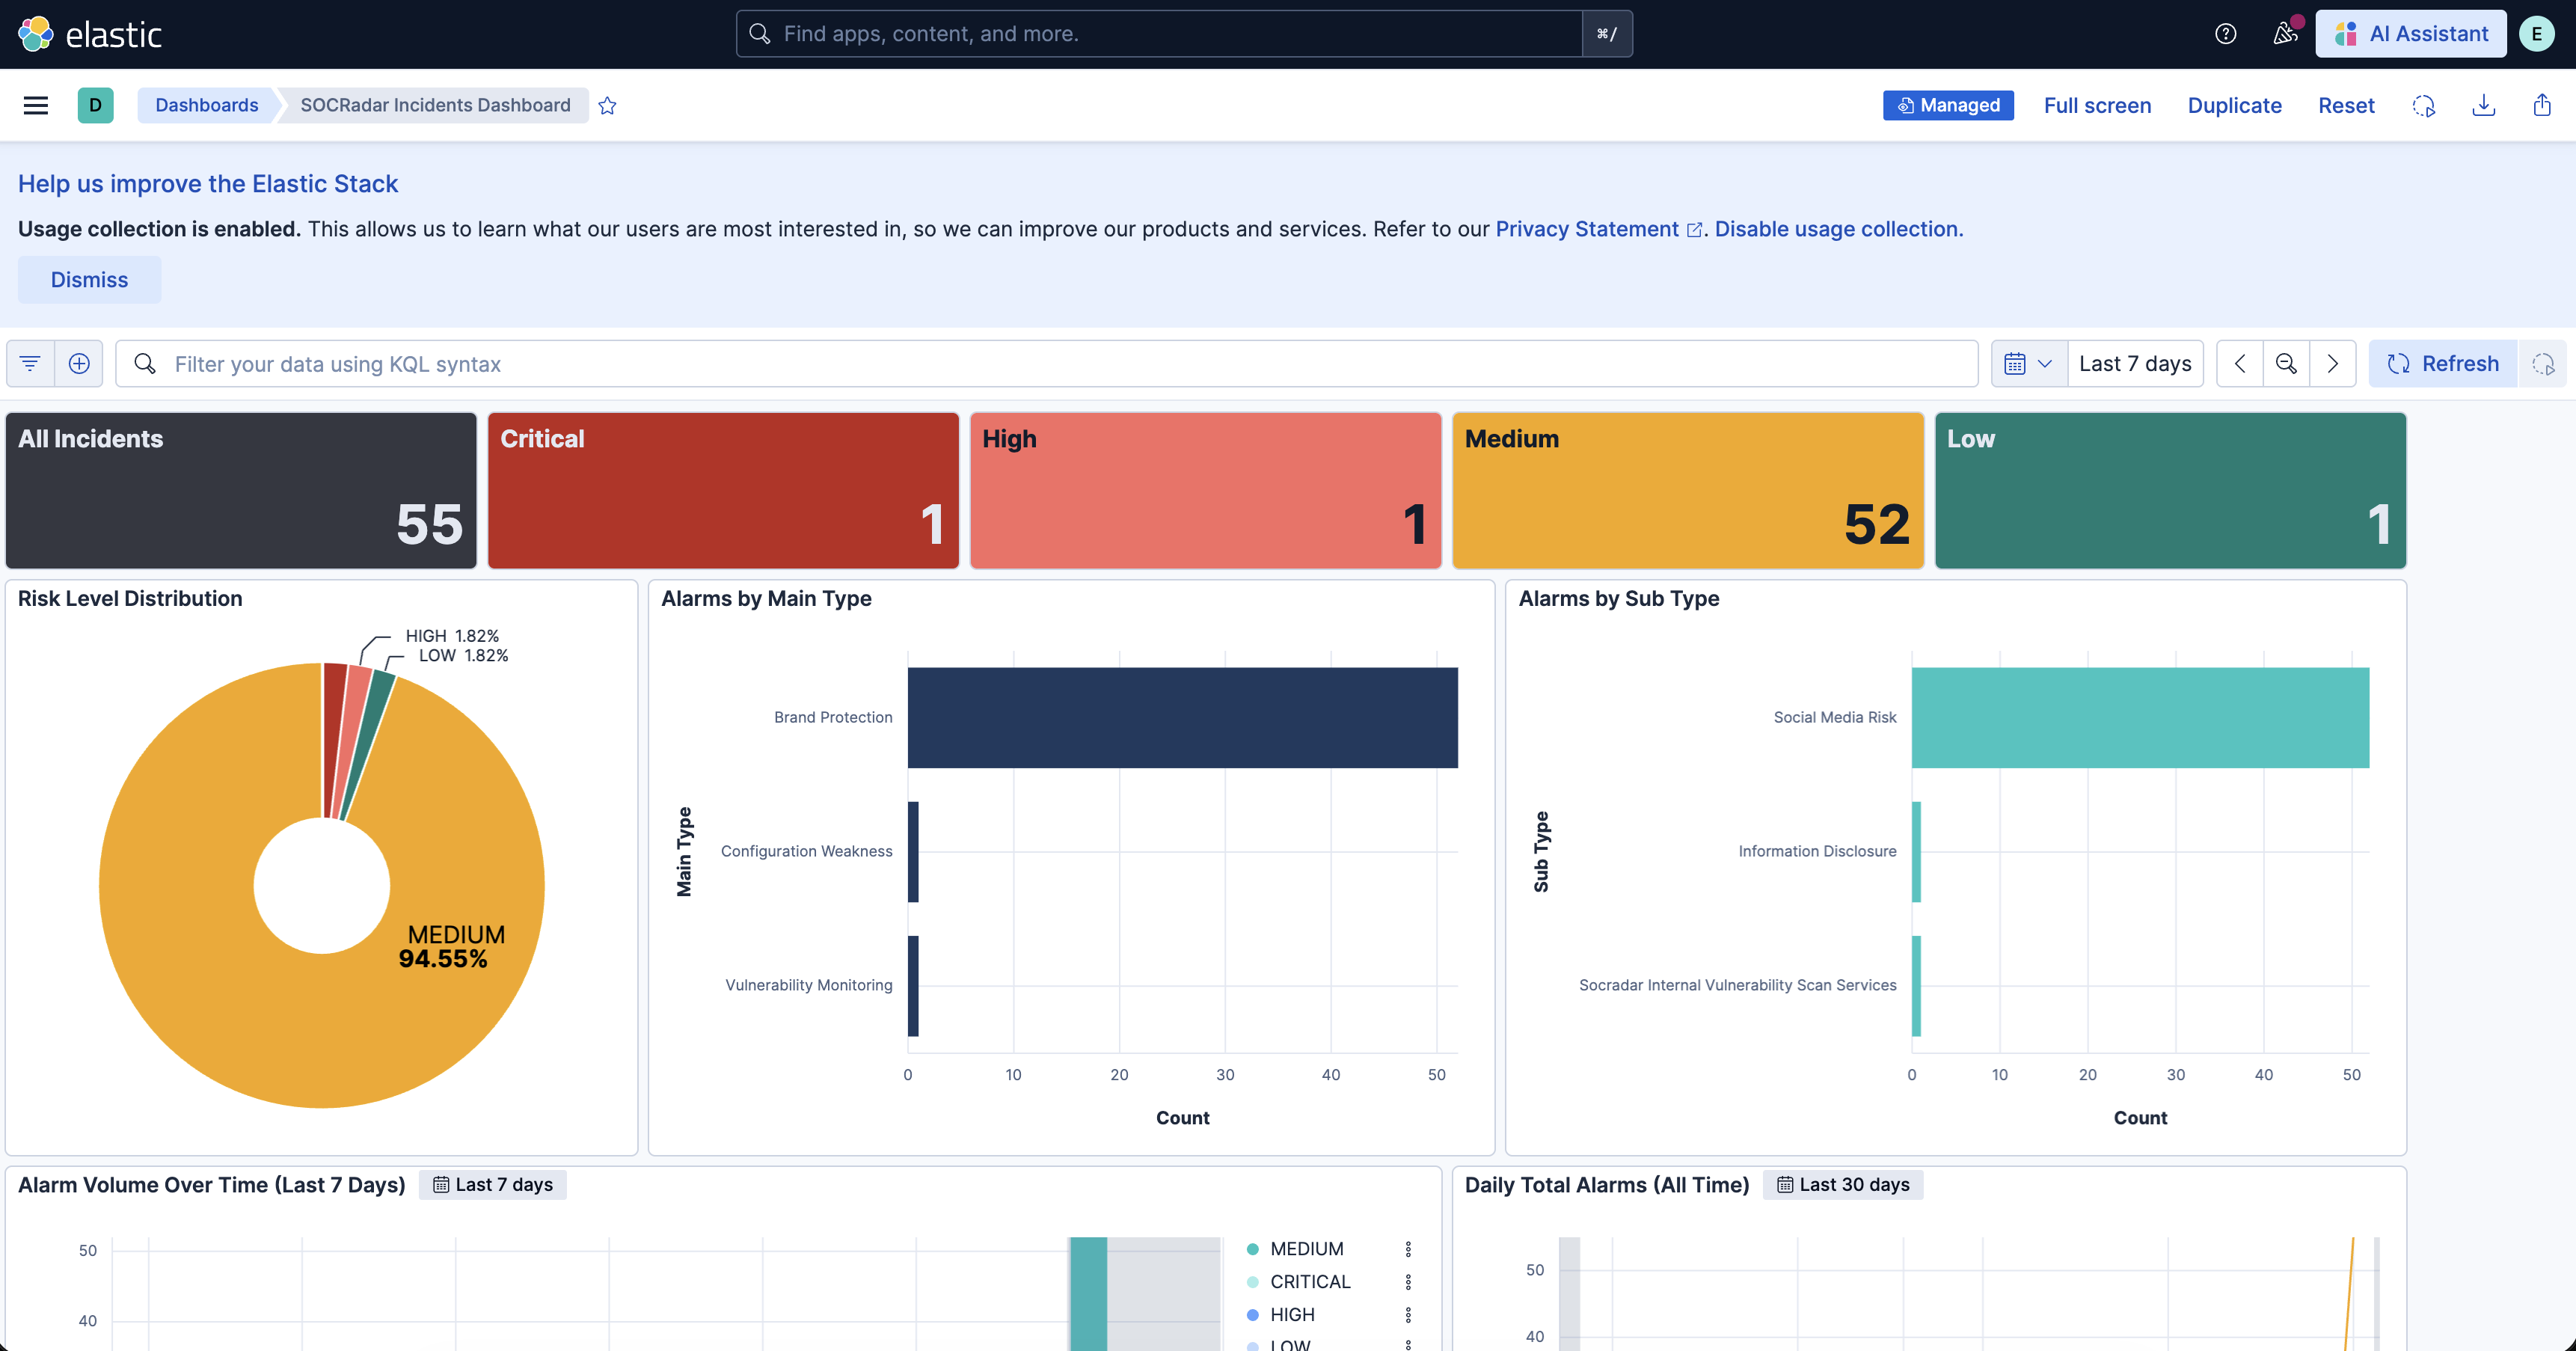
Task: Toggle the main navigation hamburger menu
Action: (x=36, y=105)
